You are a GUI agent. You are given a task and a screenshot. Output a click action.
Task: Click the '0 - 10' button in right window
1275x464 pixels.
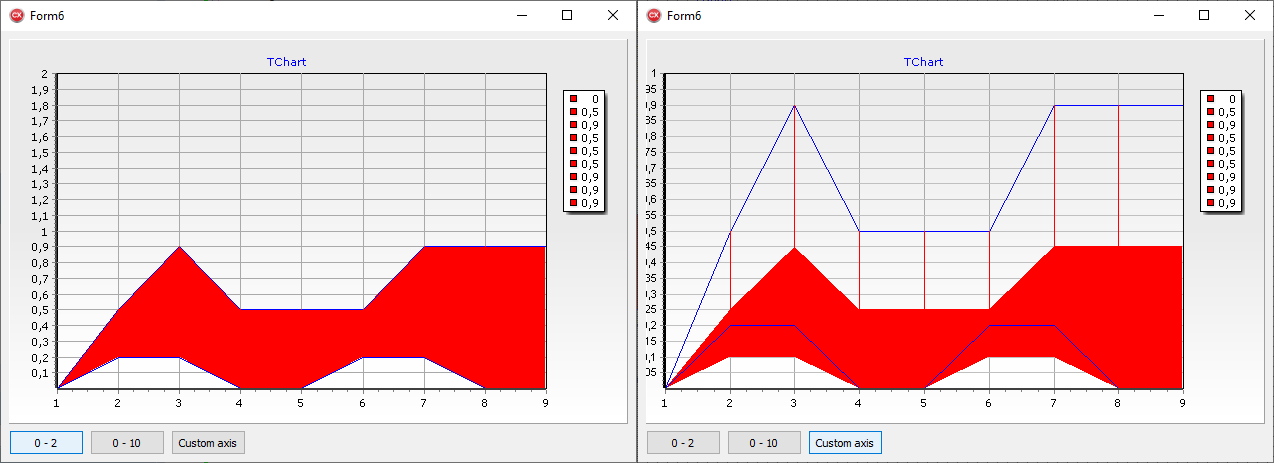tap(764, 443)
